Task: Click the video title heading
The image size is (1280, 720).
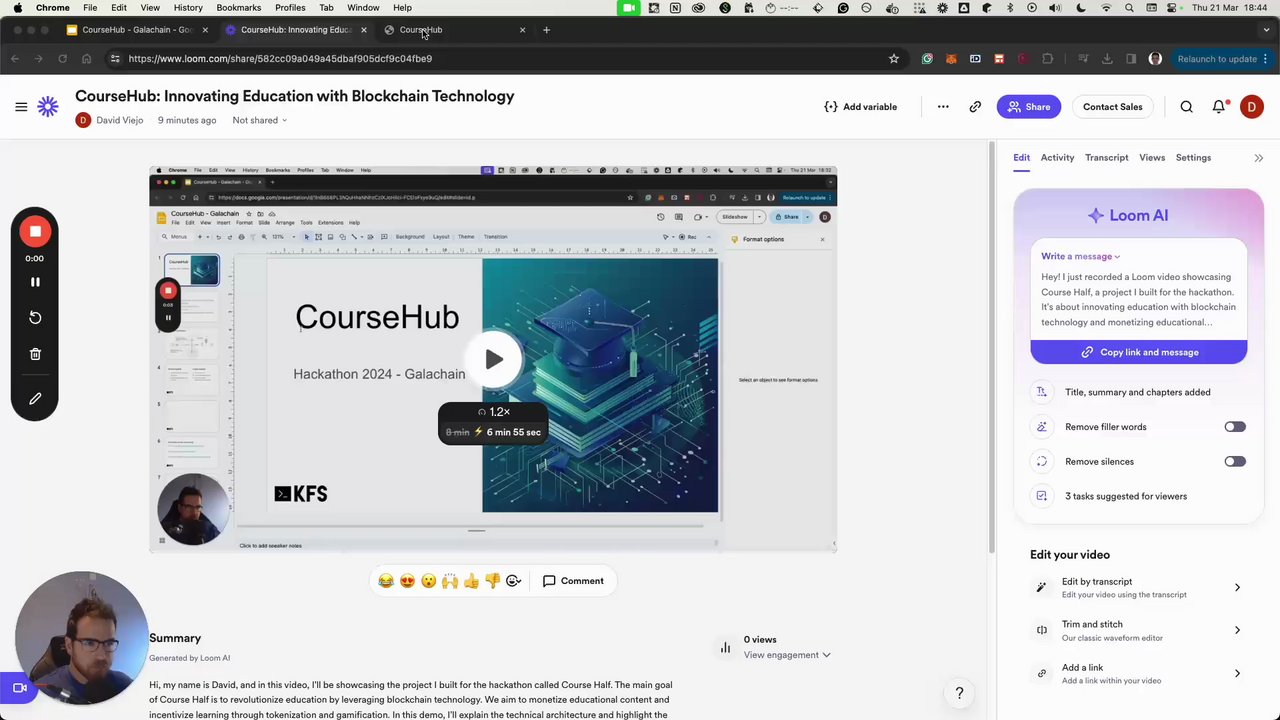Action: click(294, 97)
